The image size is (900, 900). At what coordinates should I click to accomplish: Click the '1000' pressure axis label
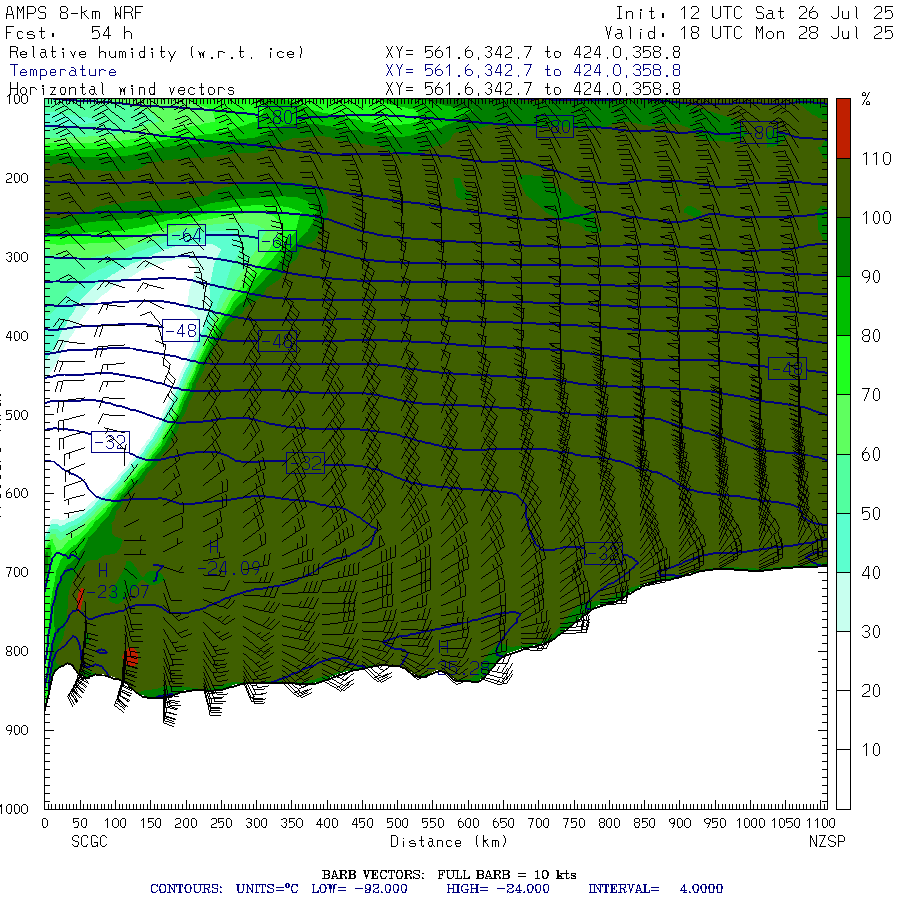pos(14,809)
